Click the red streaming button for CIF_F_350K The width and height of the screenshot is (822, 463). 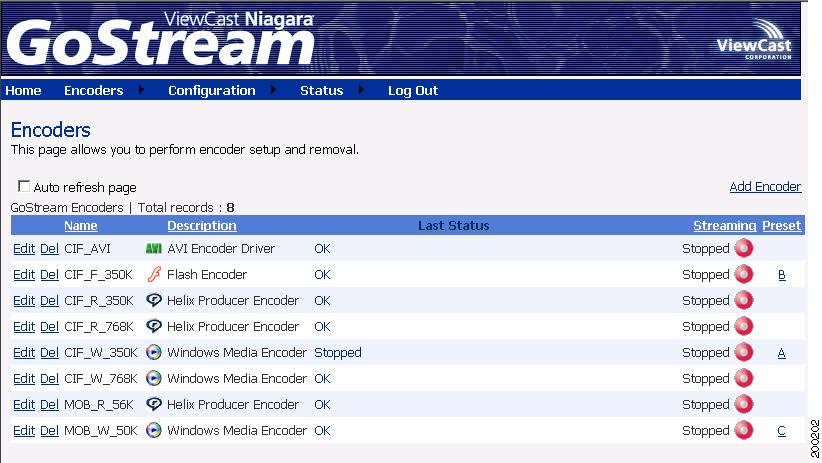tap(744, 274)
